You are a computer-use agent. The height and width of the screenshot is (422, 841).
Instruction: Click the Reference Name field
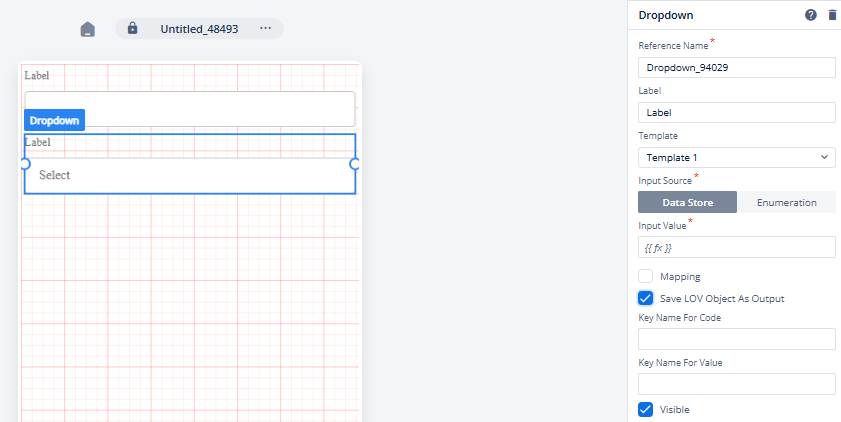(x=736, y=68)
